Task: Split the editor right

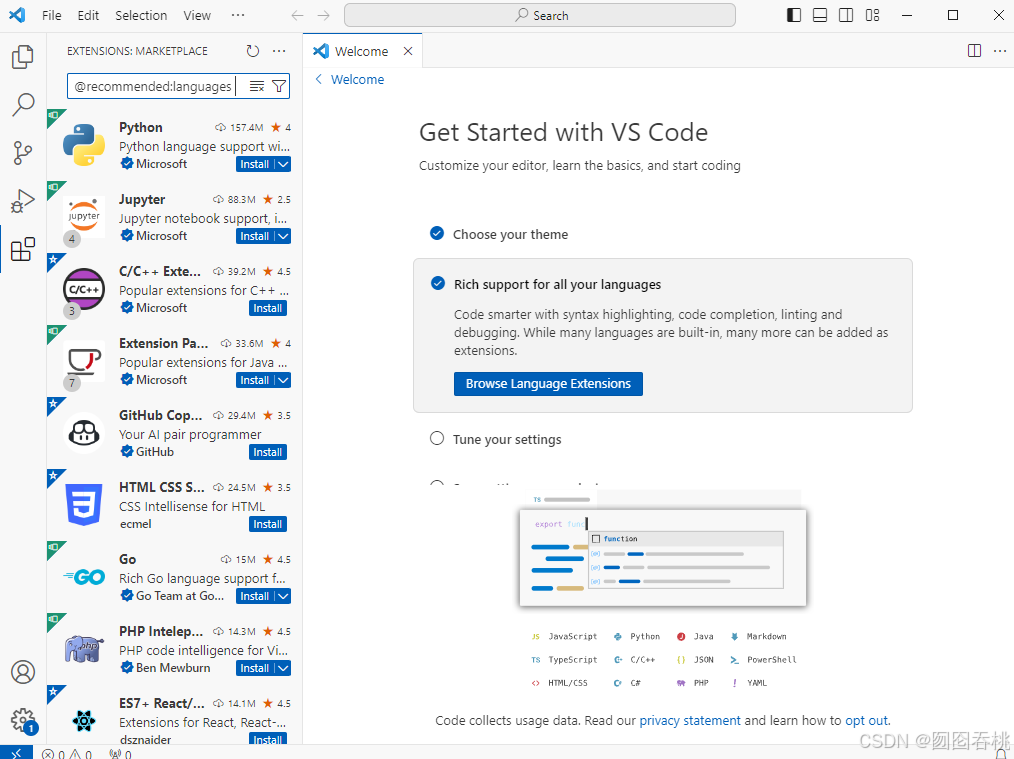Action: pos(975,51)
